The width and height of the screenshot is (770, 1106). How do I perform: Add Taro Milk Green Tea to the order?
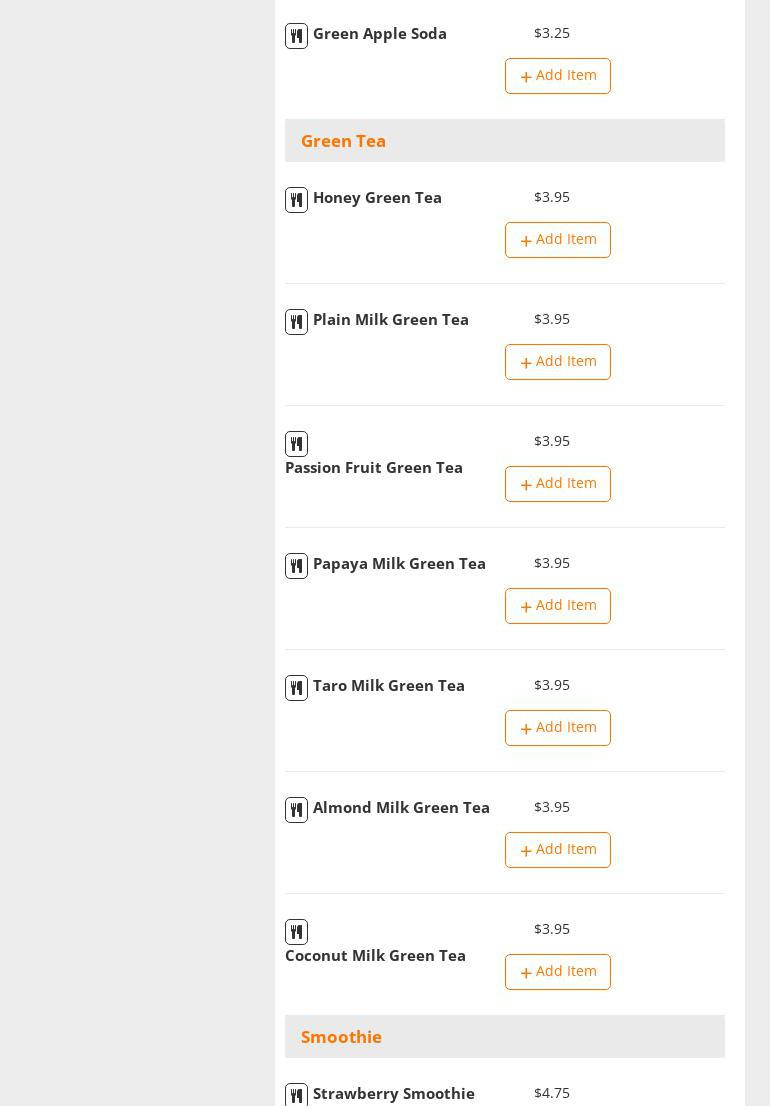(x=557, y=728)
